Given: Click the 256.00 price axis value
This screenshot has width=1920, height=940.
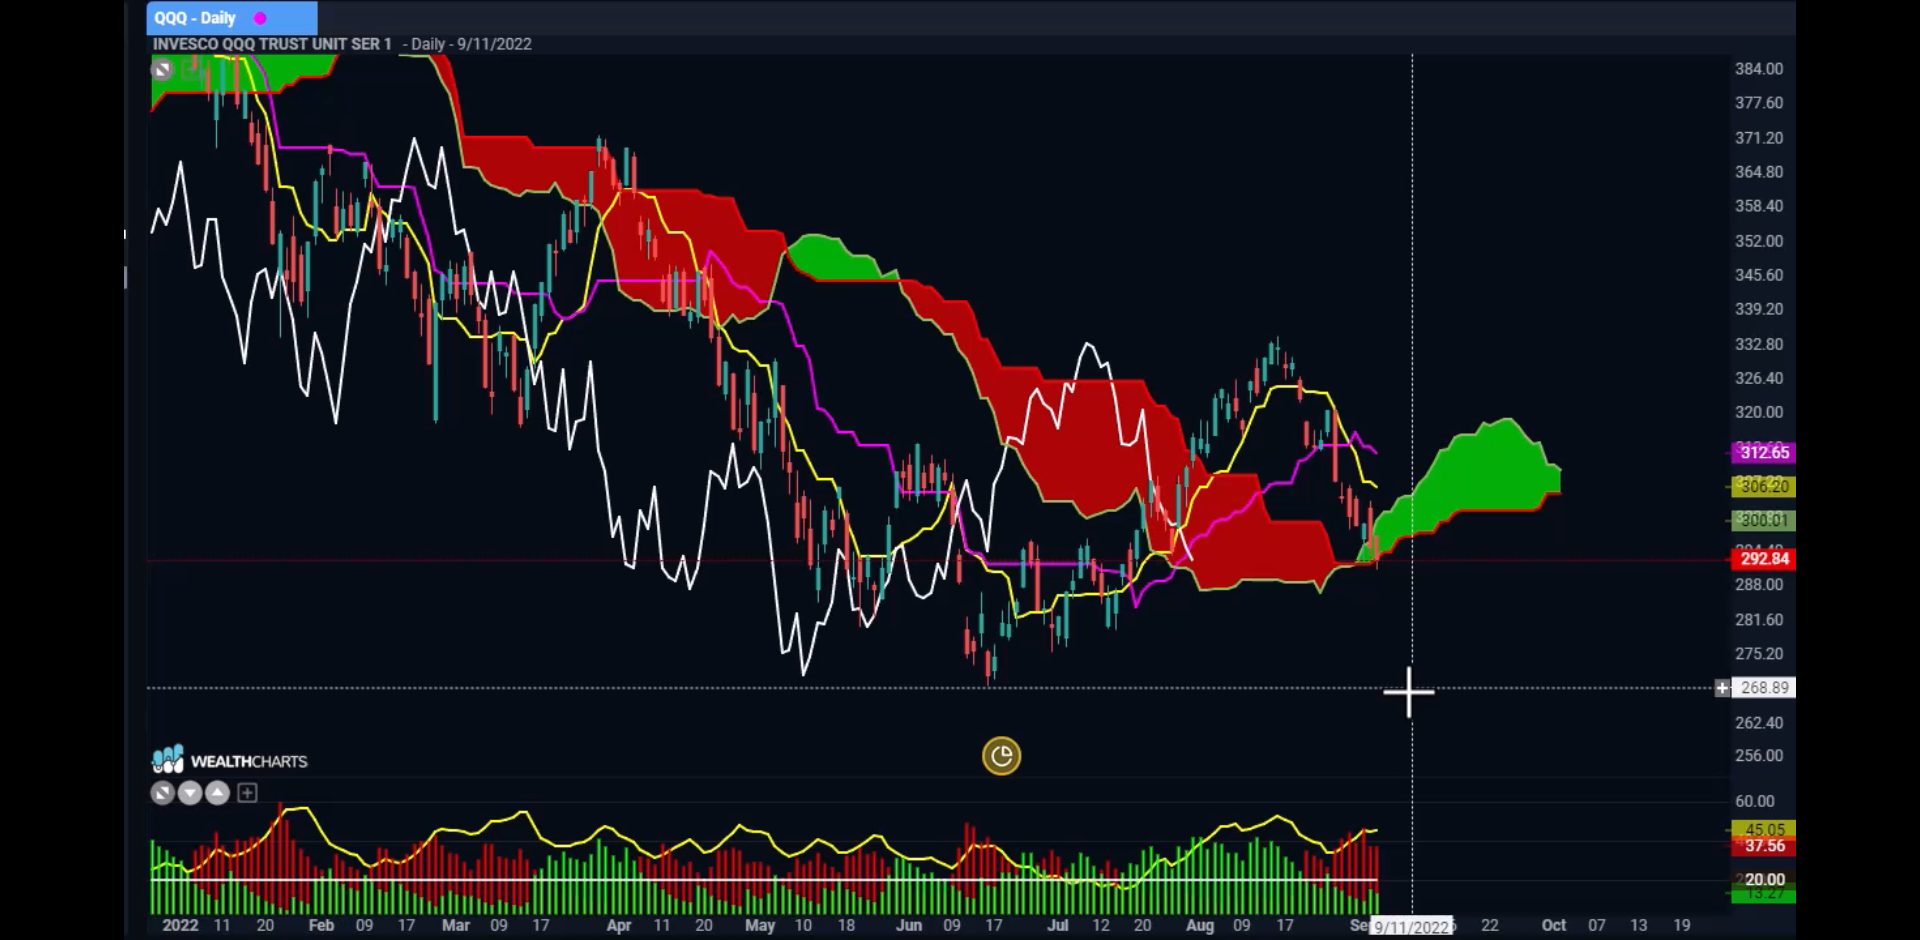Looking at the screenshot, I should click(1759, 756).
